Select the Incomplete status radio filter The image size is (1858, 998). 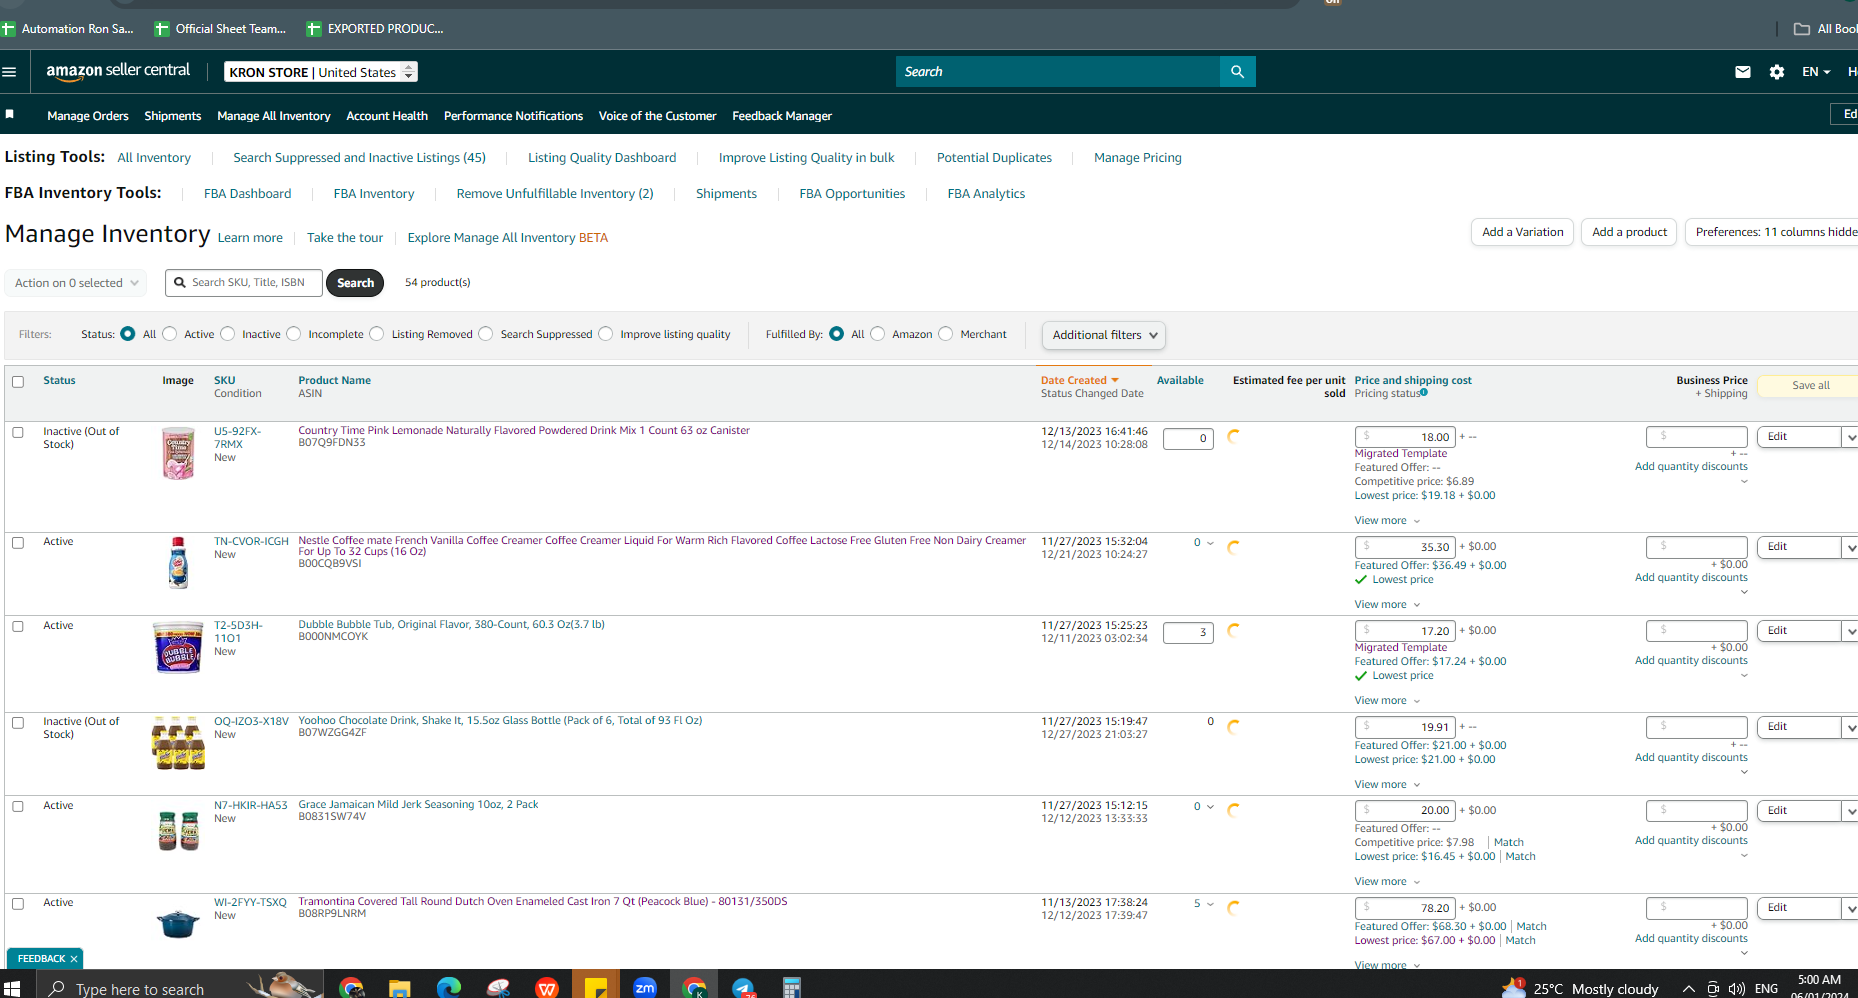click(294, 334)
